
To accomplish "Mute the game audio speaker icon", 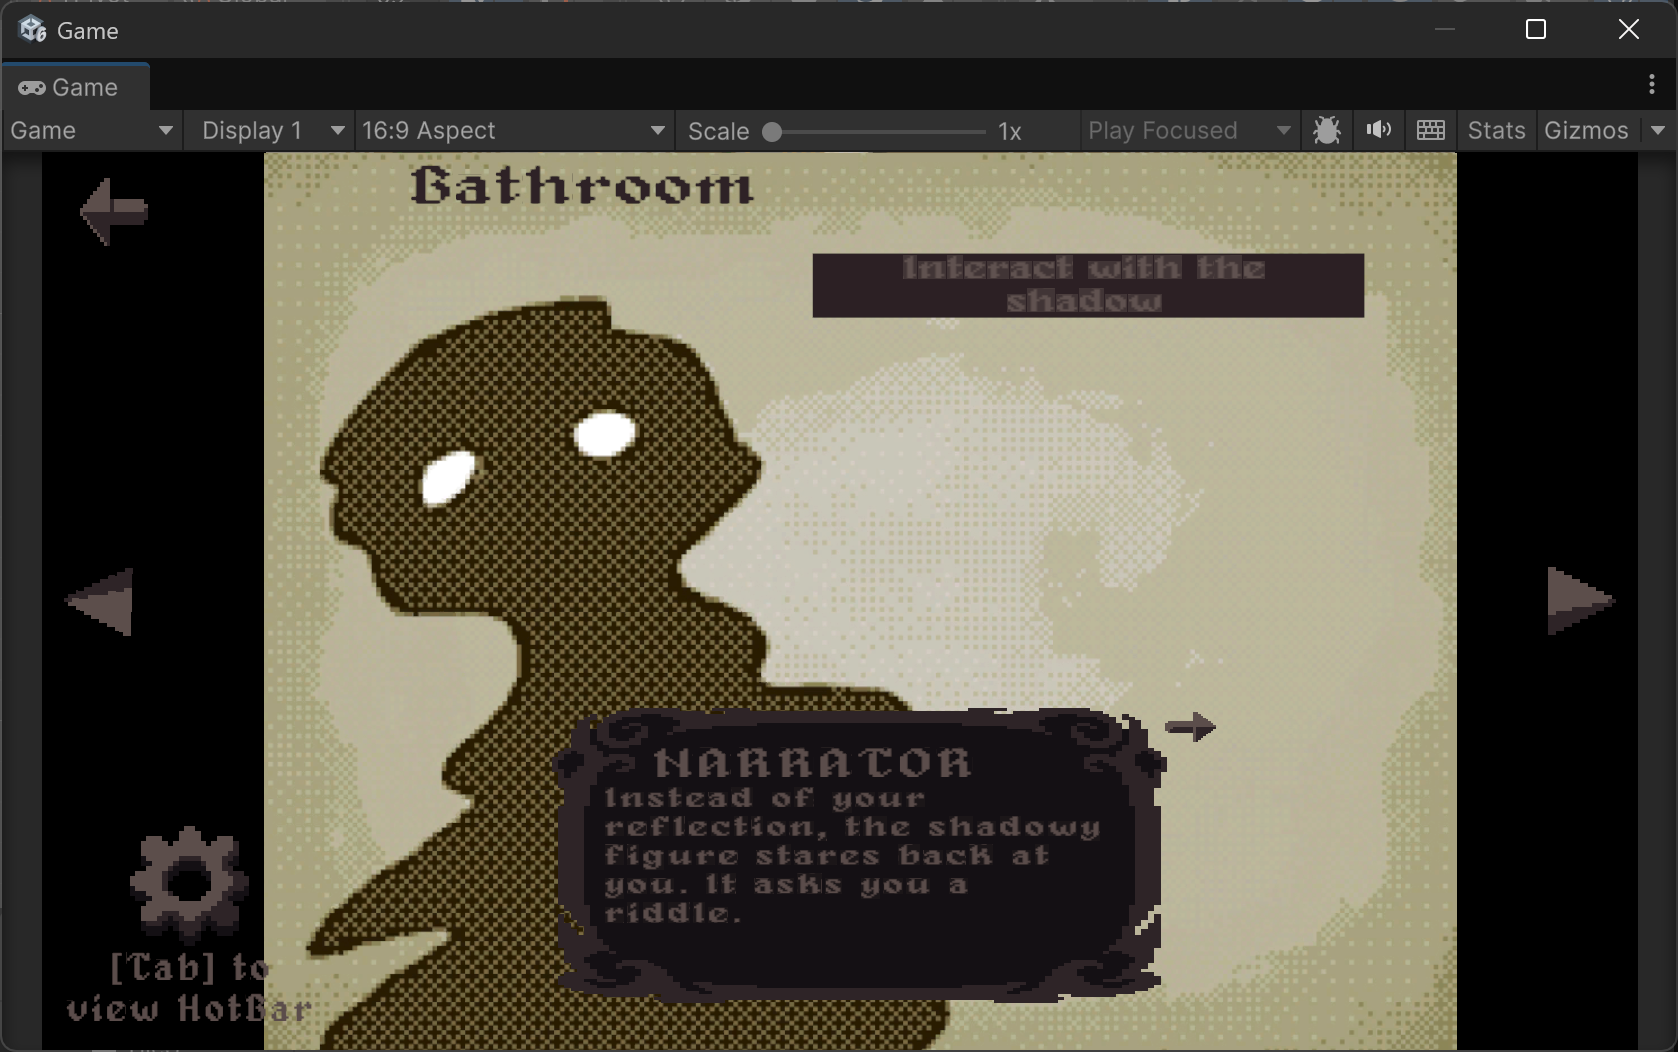I will [1379, 131].
